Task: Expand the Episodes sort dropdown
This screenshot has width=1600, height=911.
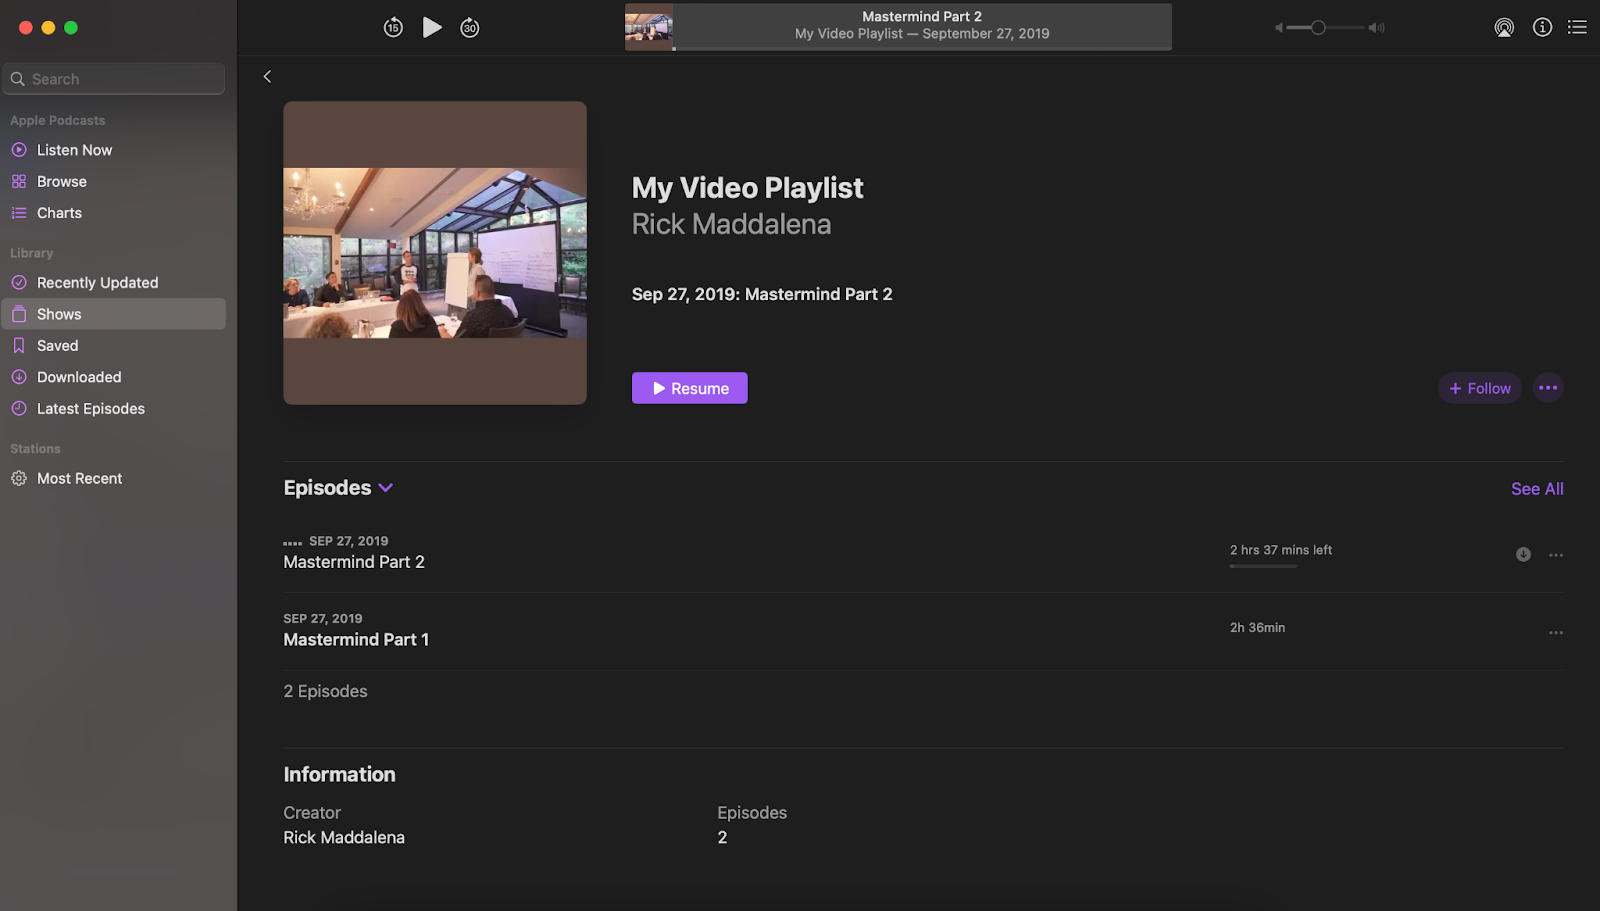Action: [x=386, y=488]
